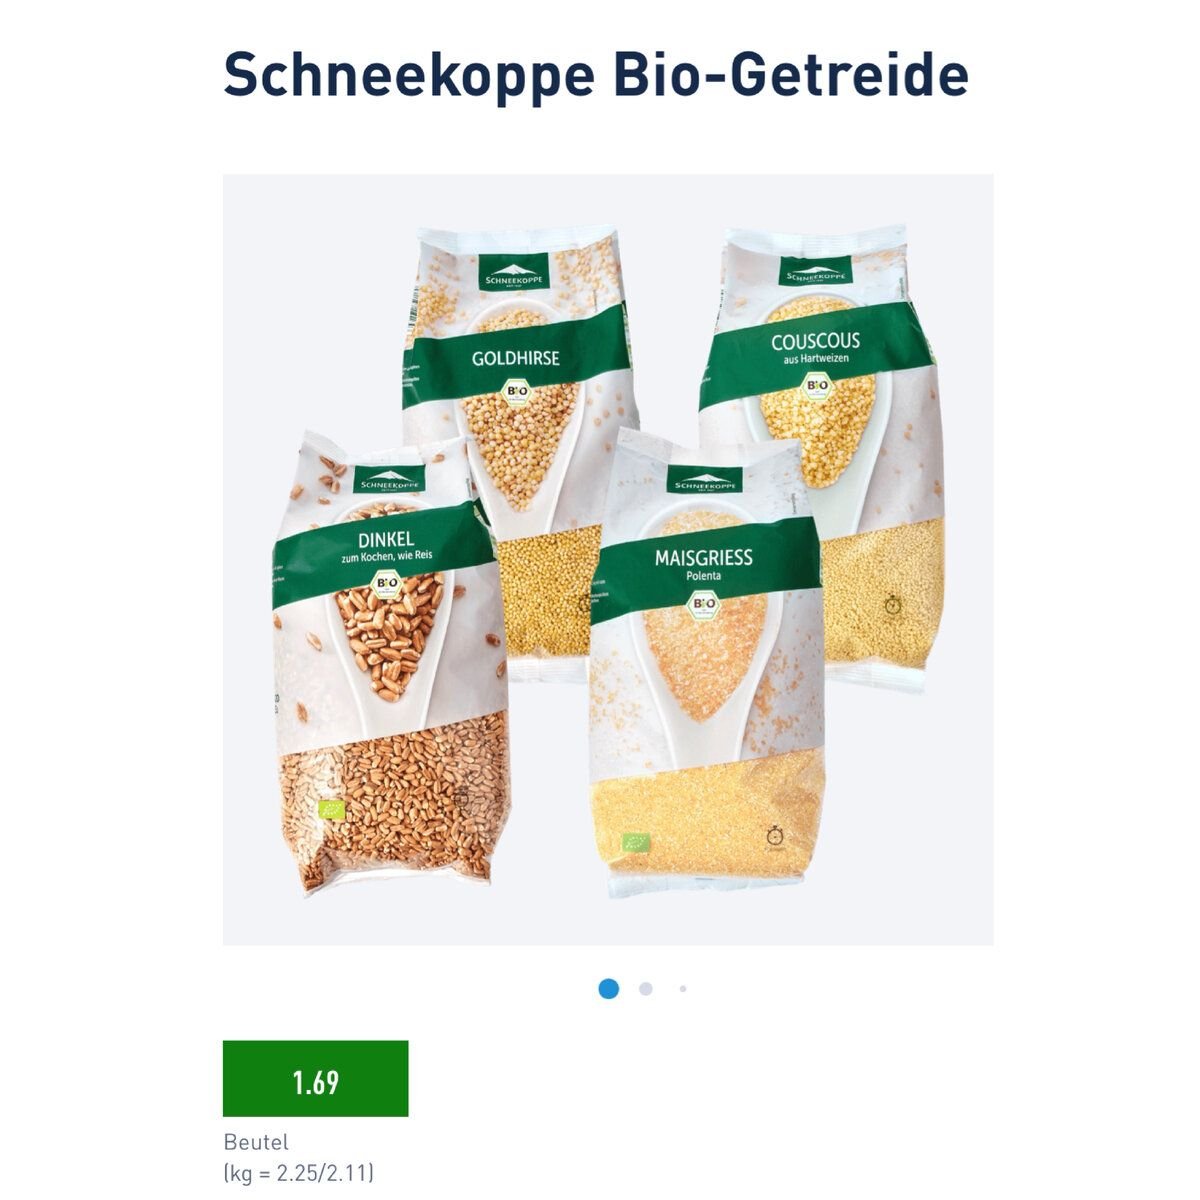Click EU organic leaf logo on Dinkel bag
The image size is (1200, 1200).
(331, 811)
